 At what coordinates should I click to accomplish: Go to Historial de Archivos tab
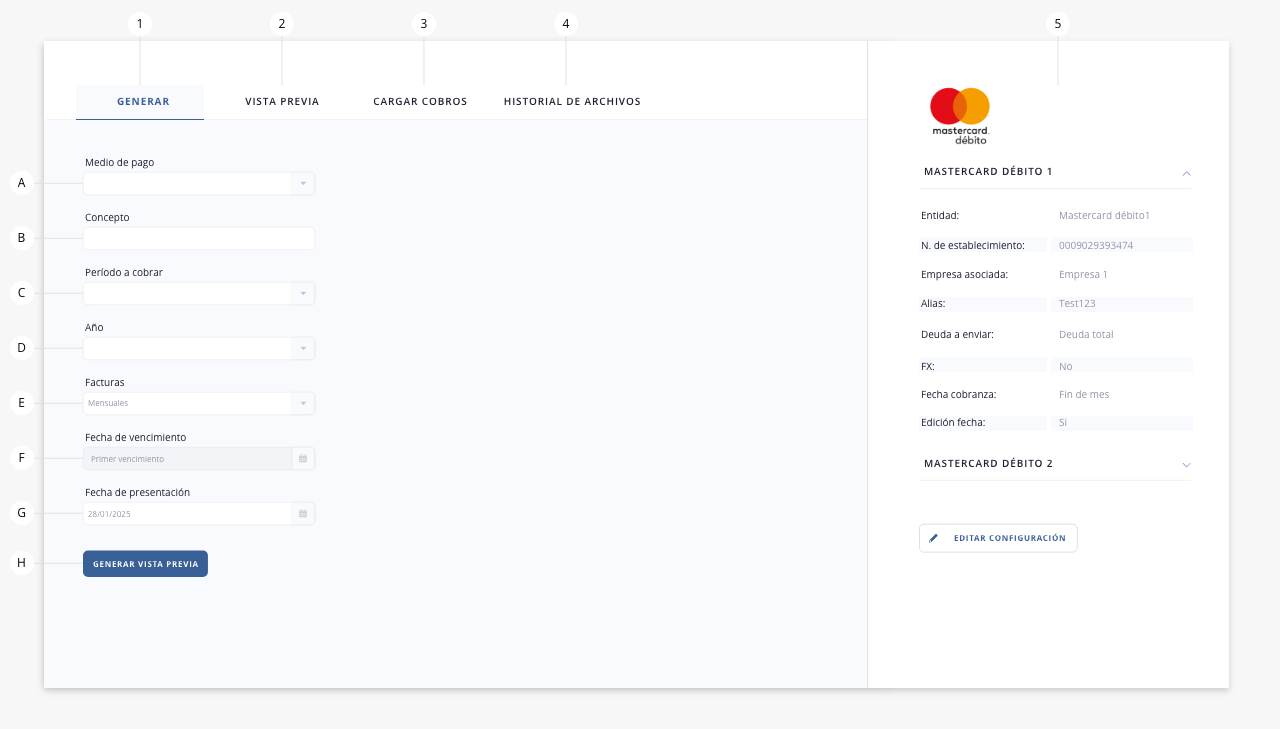572,102
